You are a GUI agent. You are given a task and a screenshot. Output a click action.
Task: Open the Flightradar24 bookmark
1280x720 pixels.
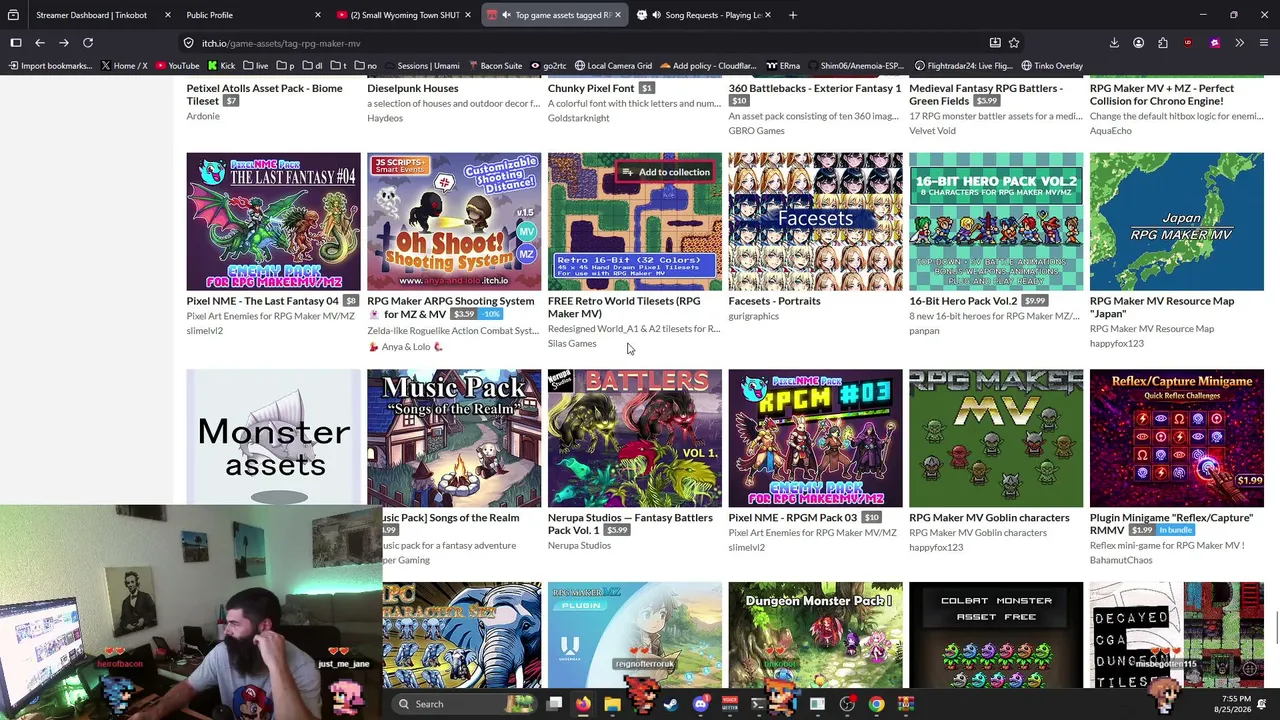[962, 66]
